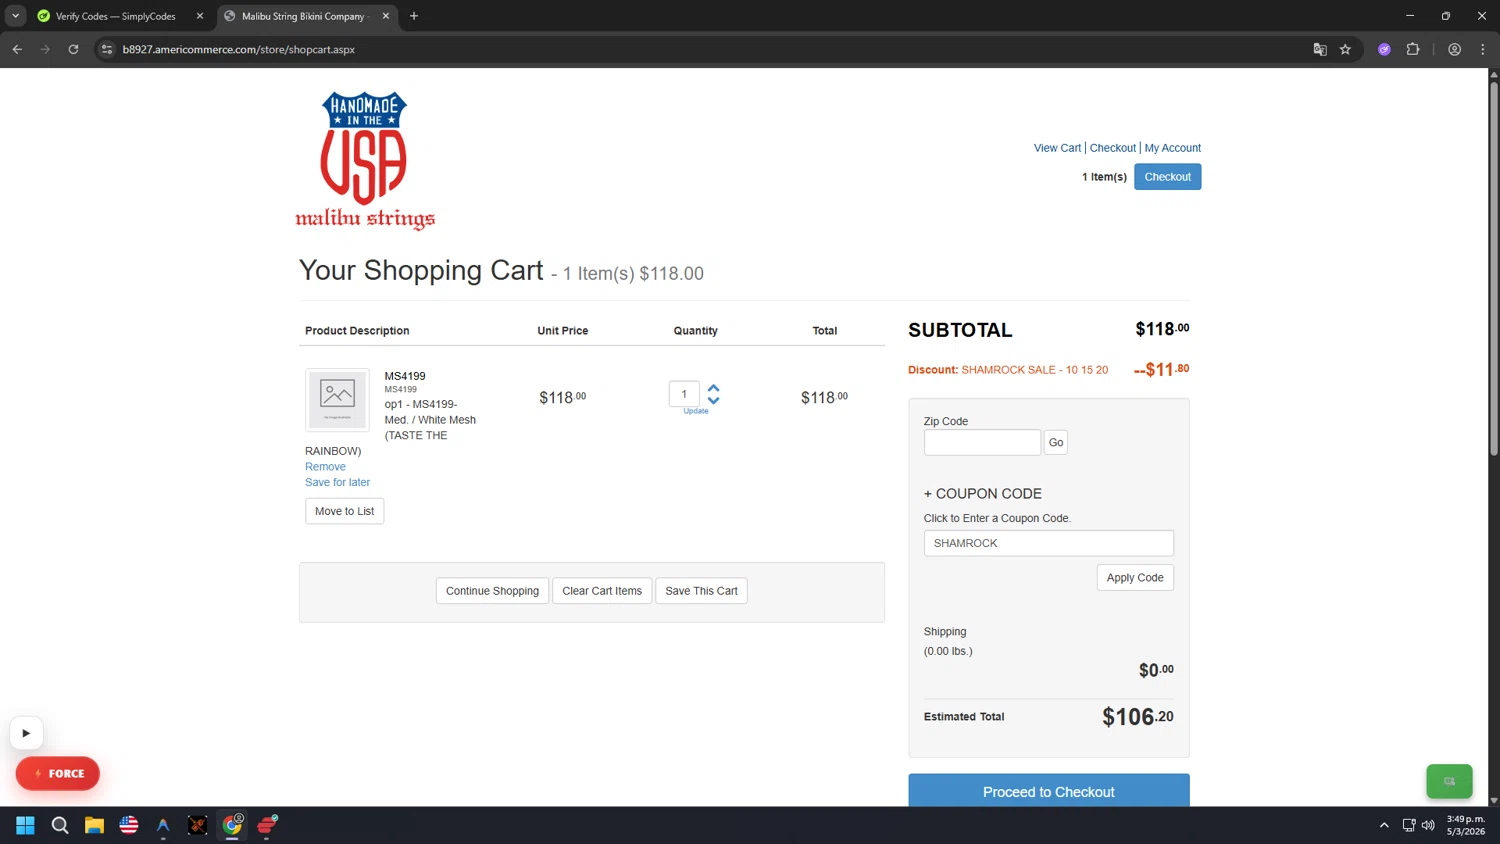The height and width of the screenshot is (844, 1500).
Task: Remove the MS4199 item from cart
Action: click(325, 467)
